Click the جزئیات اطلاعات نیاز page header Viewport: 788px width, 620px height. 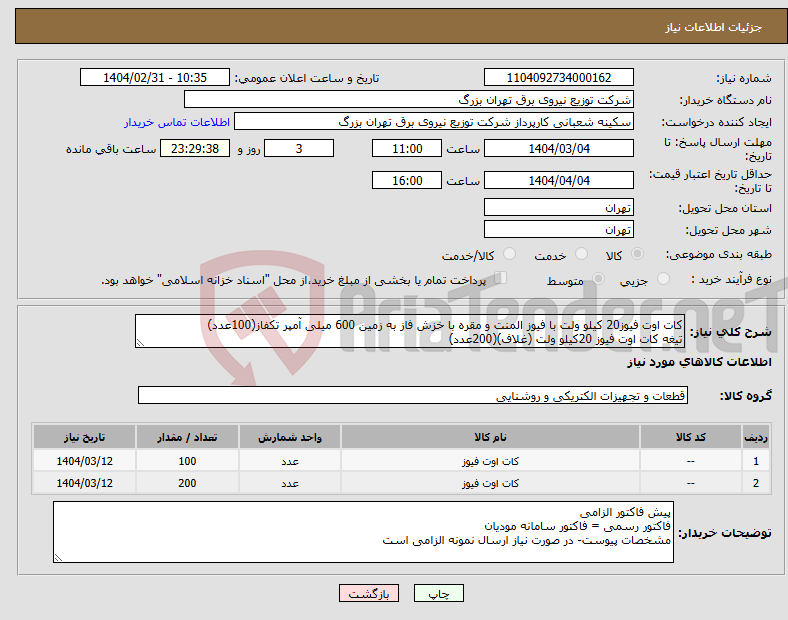click(x=714, y=27)
